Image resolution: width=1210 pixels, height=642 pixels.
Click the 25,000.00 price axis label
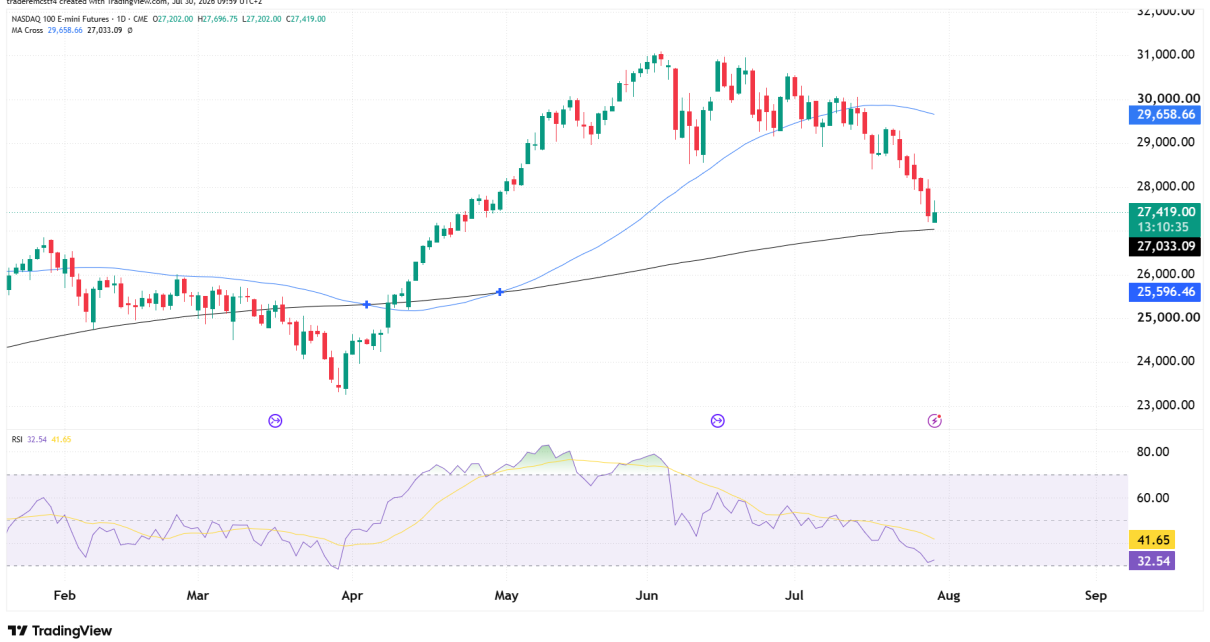point(1166,318)
